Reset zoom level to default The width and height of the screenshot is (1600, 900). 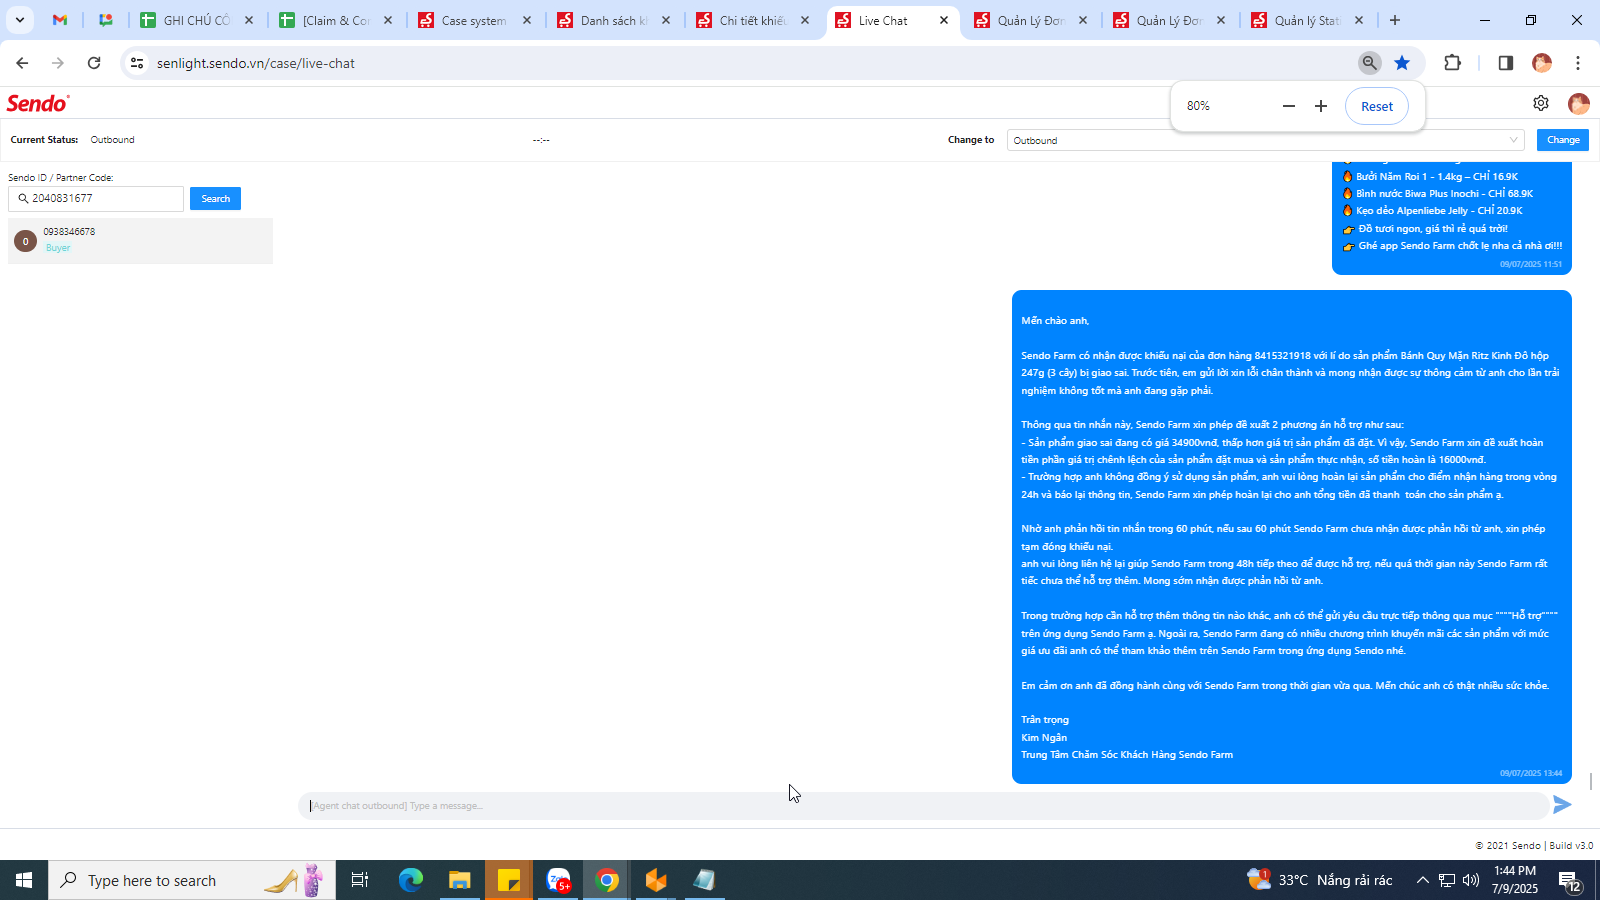point(1377,106)
